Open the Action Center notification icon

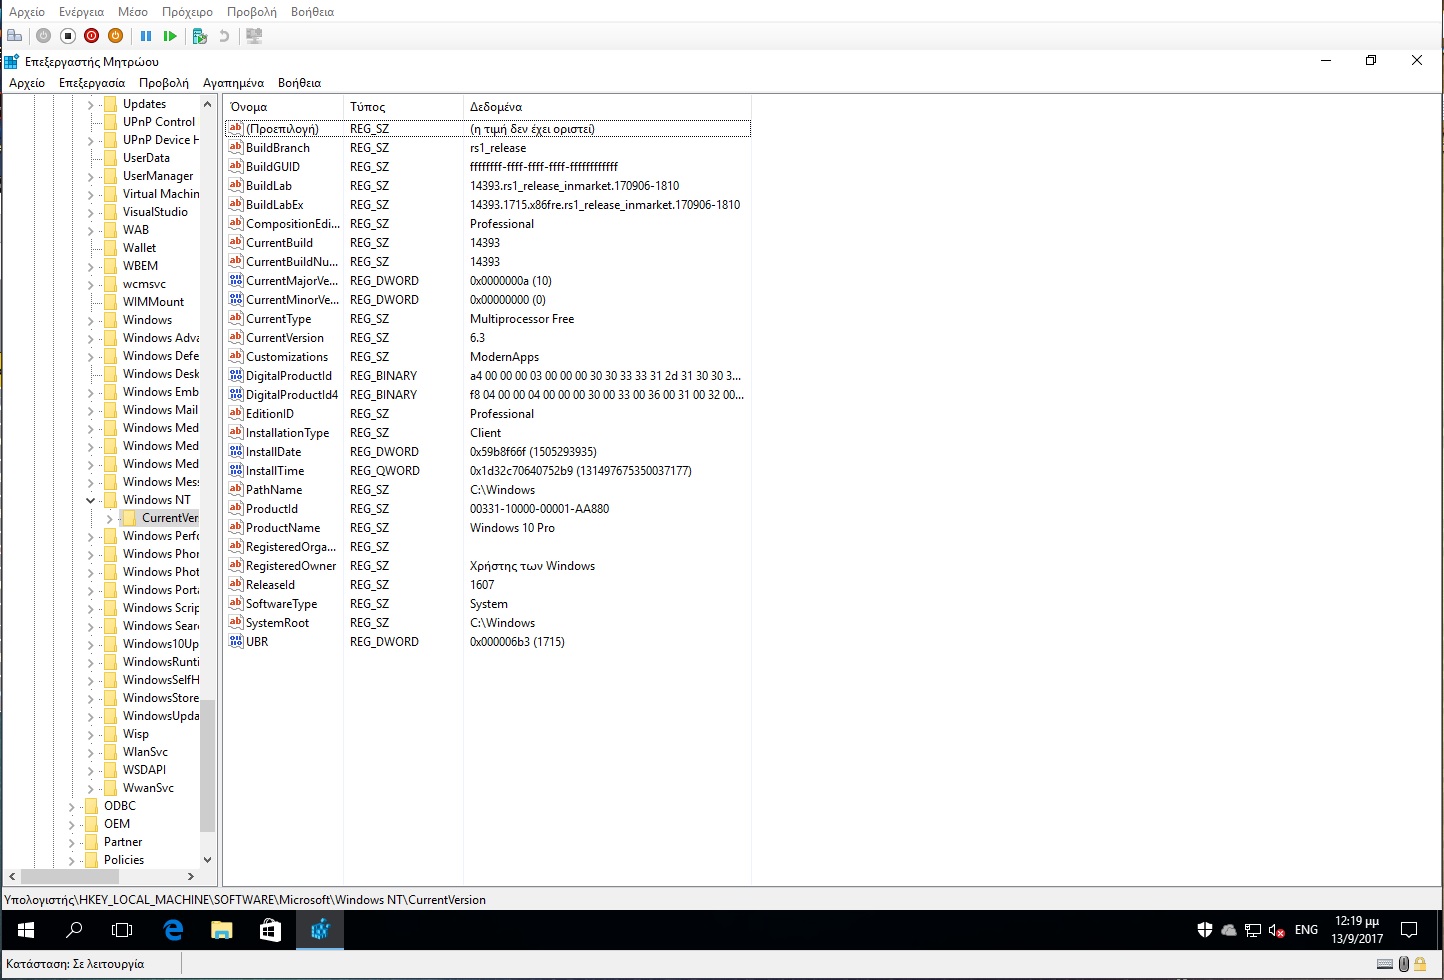coord(1409,930)
